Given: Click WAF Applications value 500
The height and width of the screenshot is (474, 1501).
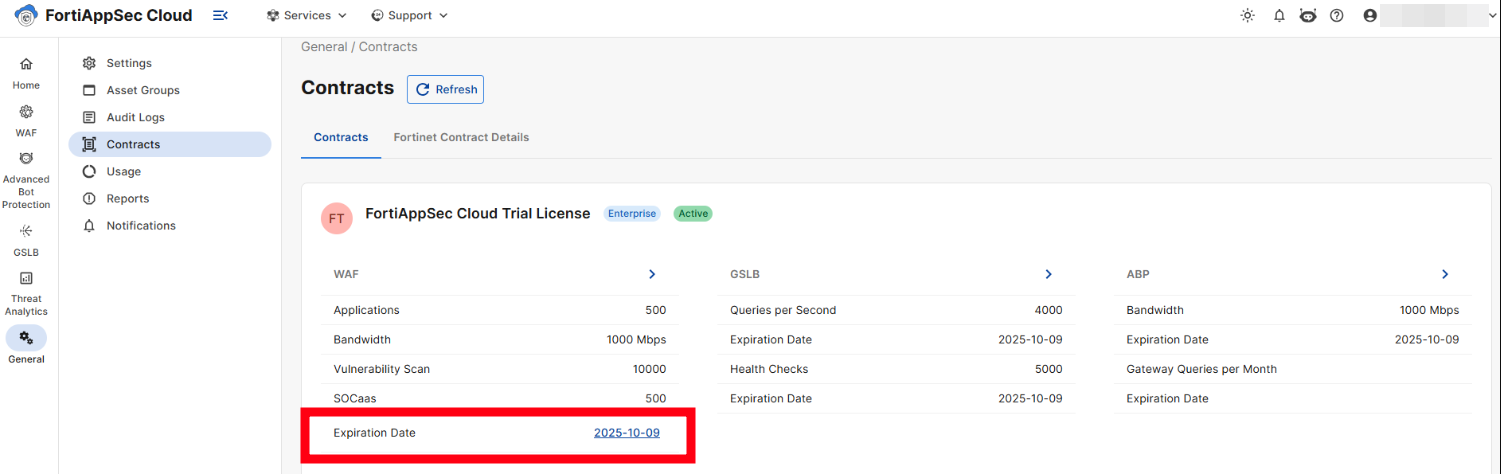Looking at the screenshot, I should 655,310.
